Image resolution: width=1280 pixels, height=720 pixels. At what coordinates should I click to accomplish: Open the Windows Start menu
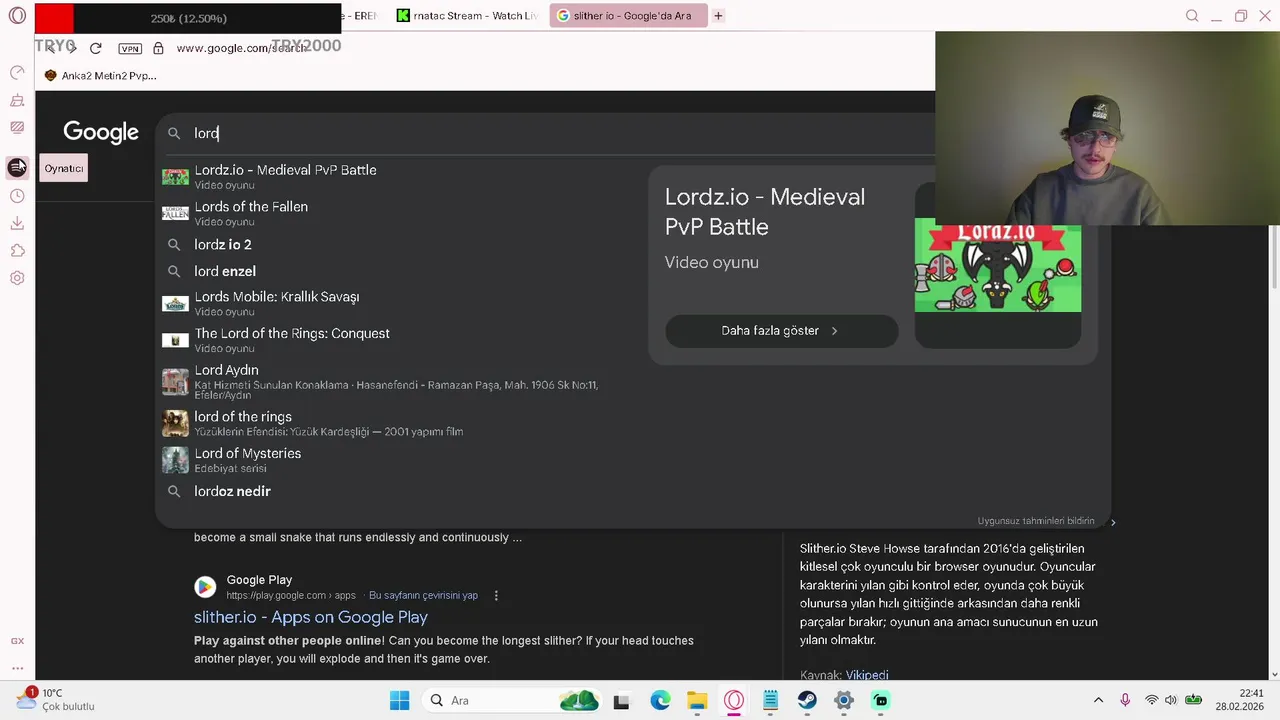(399, 700)
